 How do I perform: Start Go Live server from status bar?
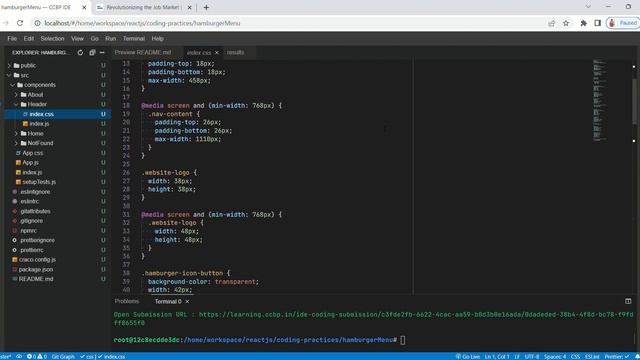468,357
